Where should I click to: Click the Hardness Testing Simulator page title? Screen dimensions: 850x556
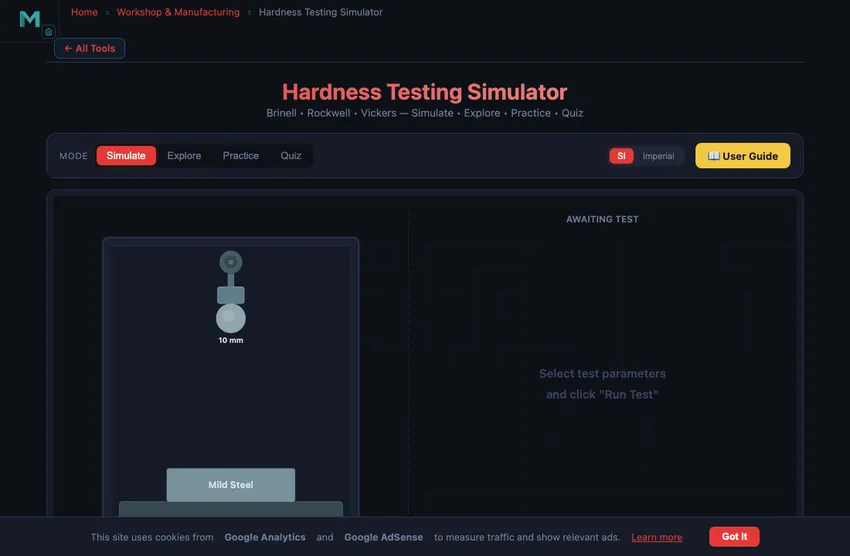pos(424,92)
